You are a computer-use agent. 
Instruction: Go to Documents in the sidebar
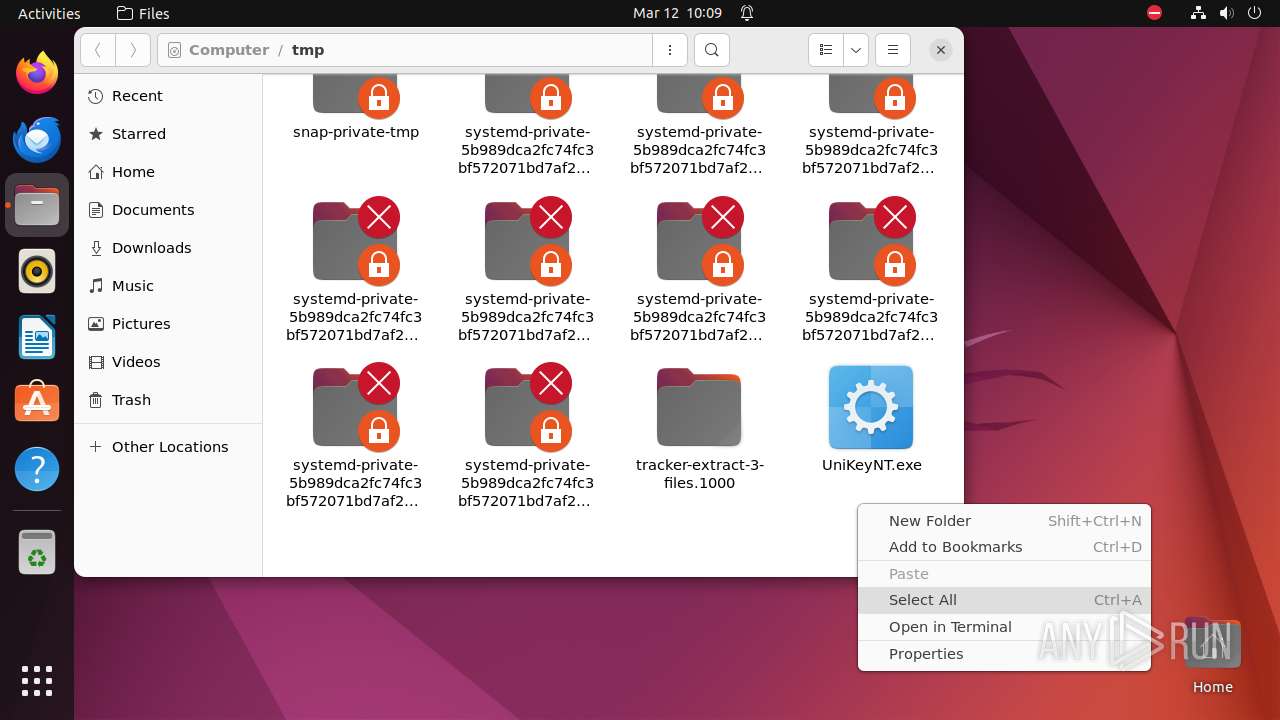[x=168, y=210]
